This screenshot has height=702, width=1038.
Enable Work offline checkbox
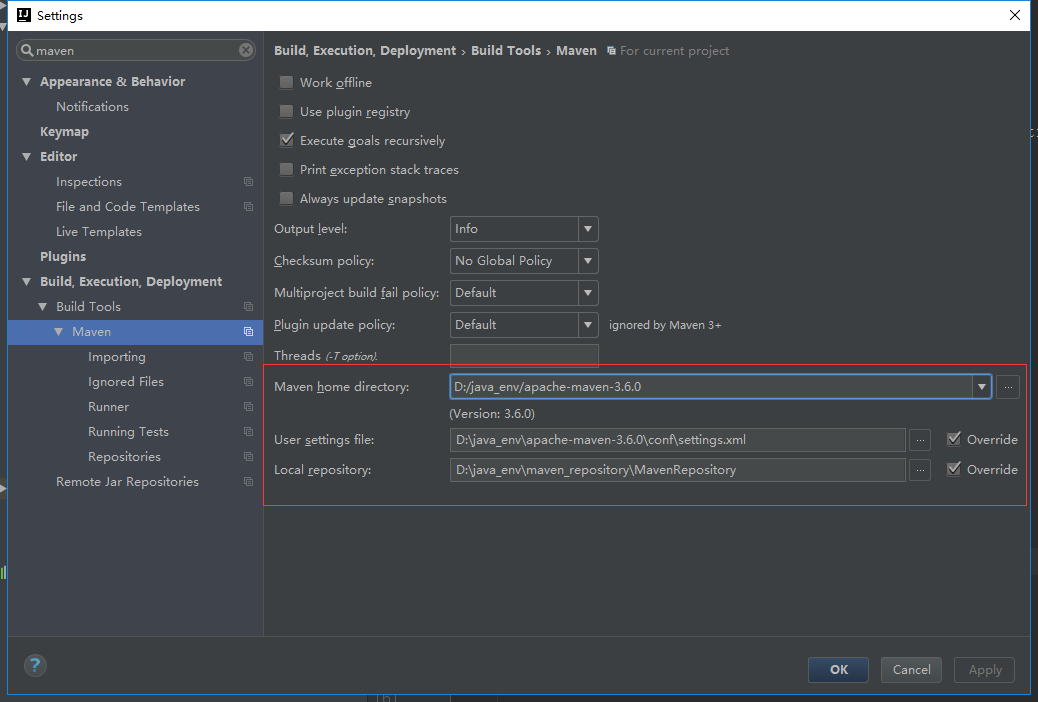coord(287,82)
